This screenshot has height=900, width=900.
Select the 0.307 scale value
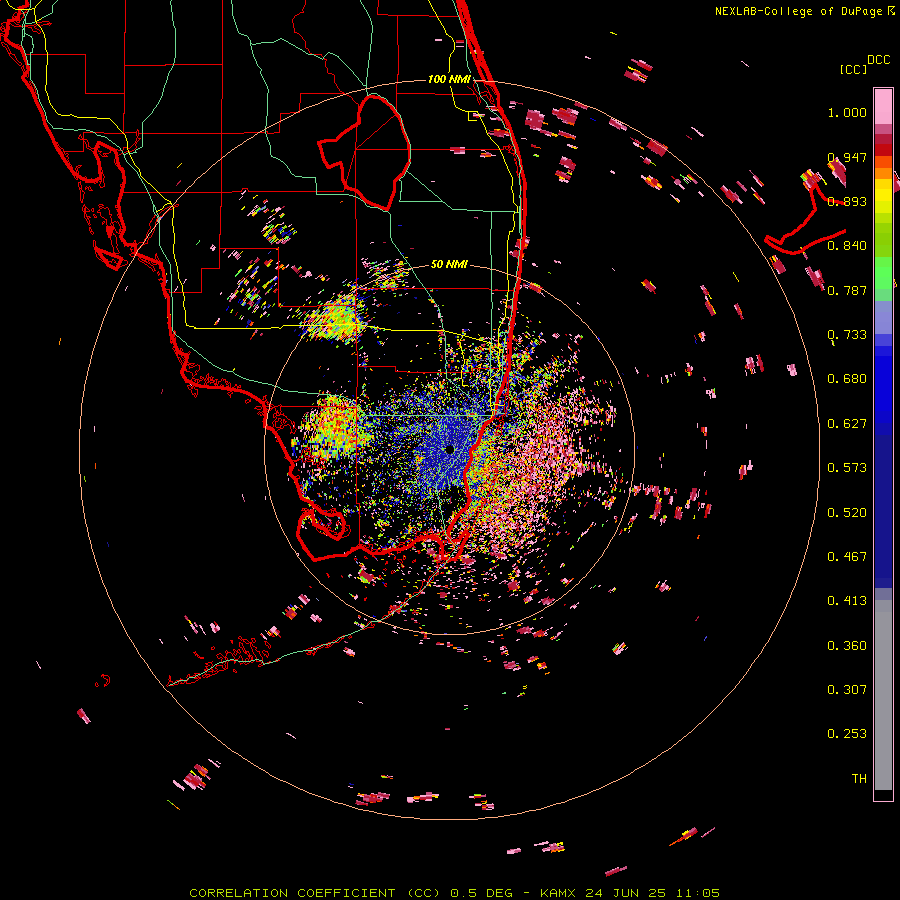click(847, 690)
